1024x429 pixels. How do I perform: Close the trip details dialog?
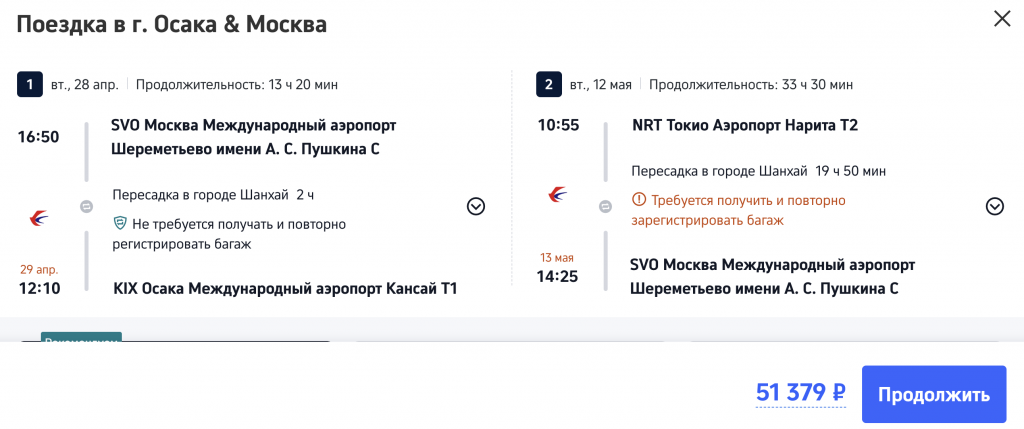pos(1001,19)
